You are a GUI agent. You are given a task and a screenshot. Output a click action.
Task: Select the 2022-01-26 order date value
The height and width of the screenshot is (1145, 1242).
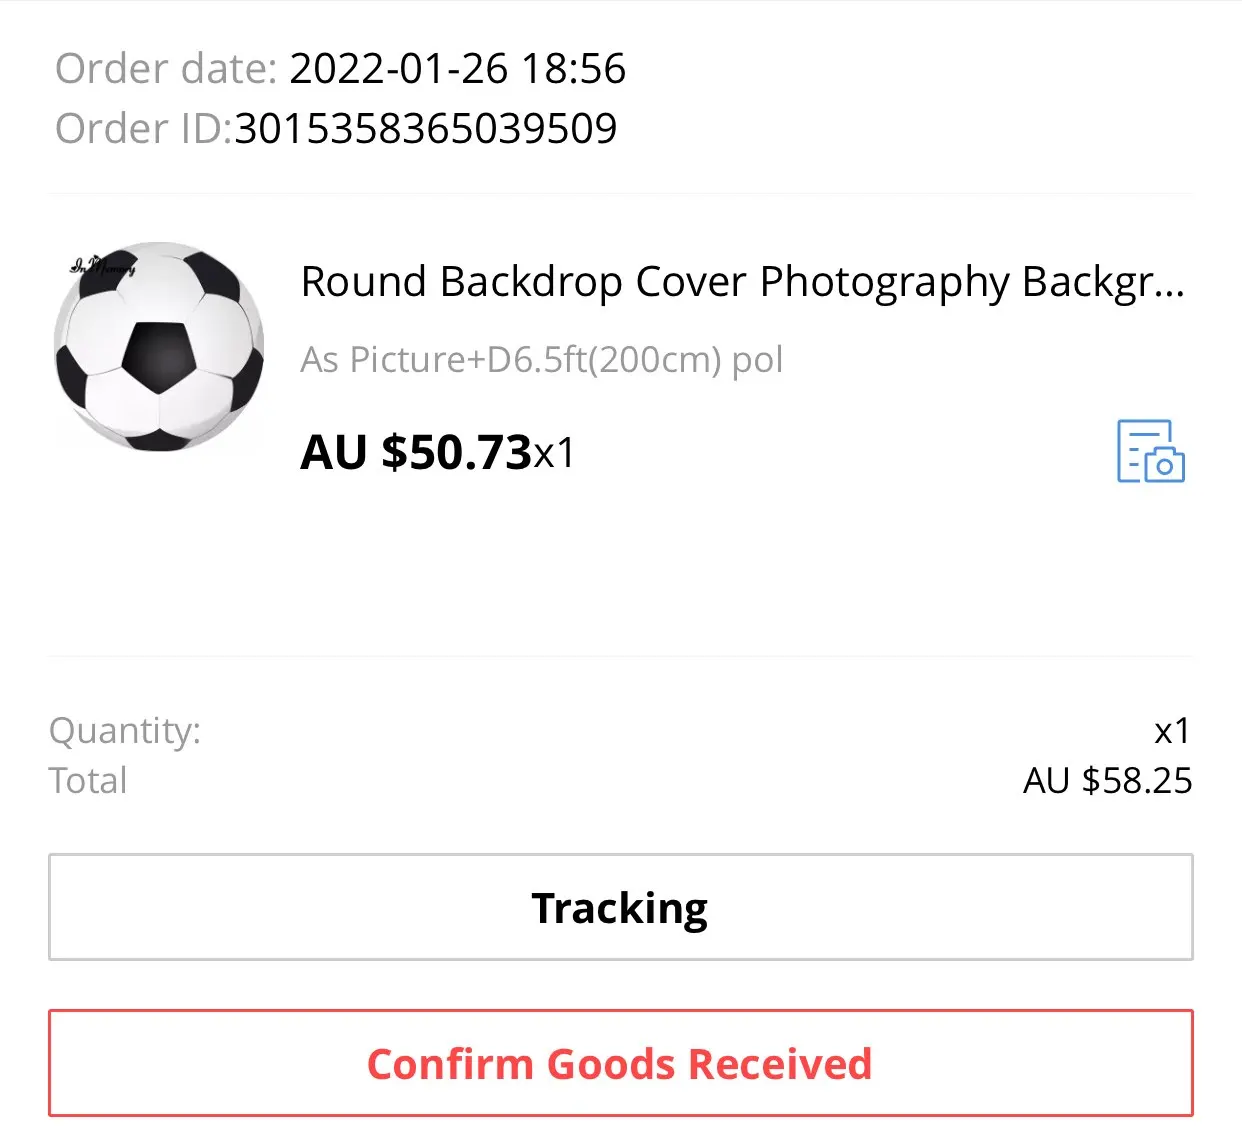[399, 69]
